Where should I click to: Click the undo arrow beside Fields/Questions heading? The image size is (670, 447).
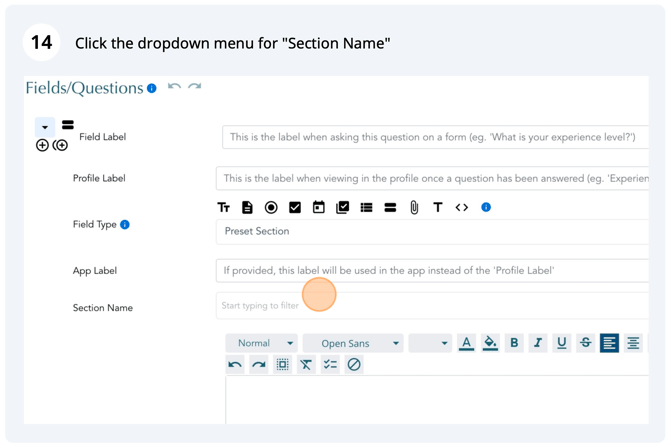174,87
